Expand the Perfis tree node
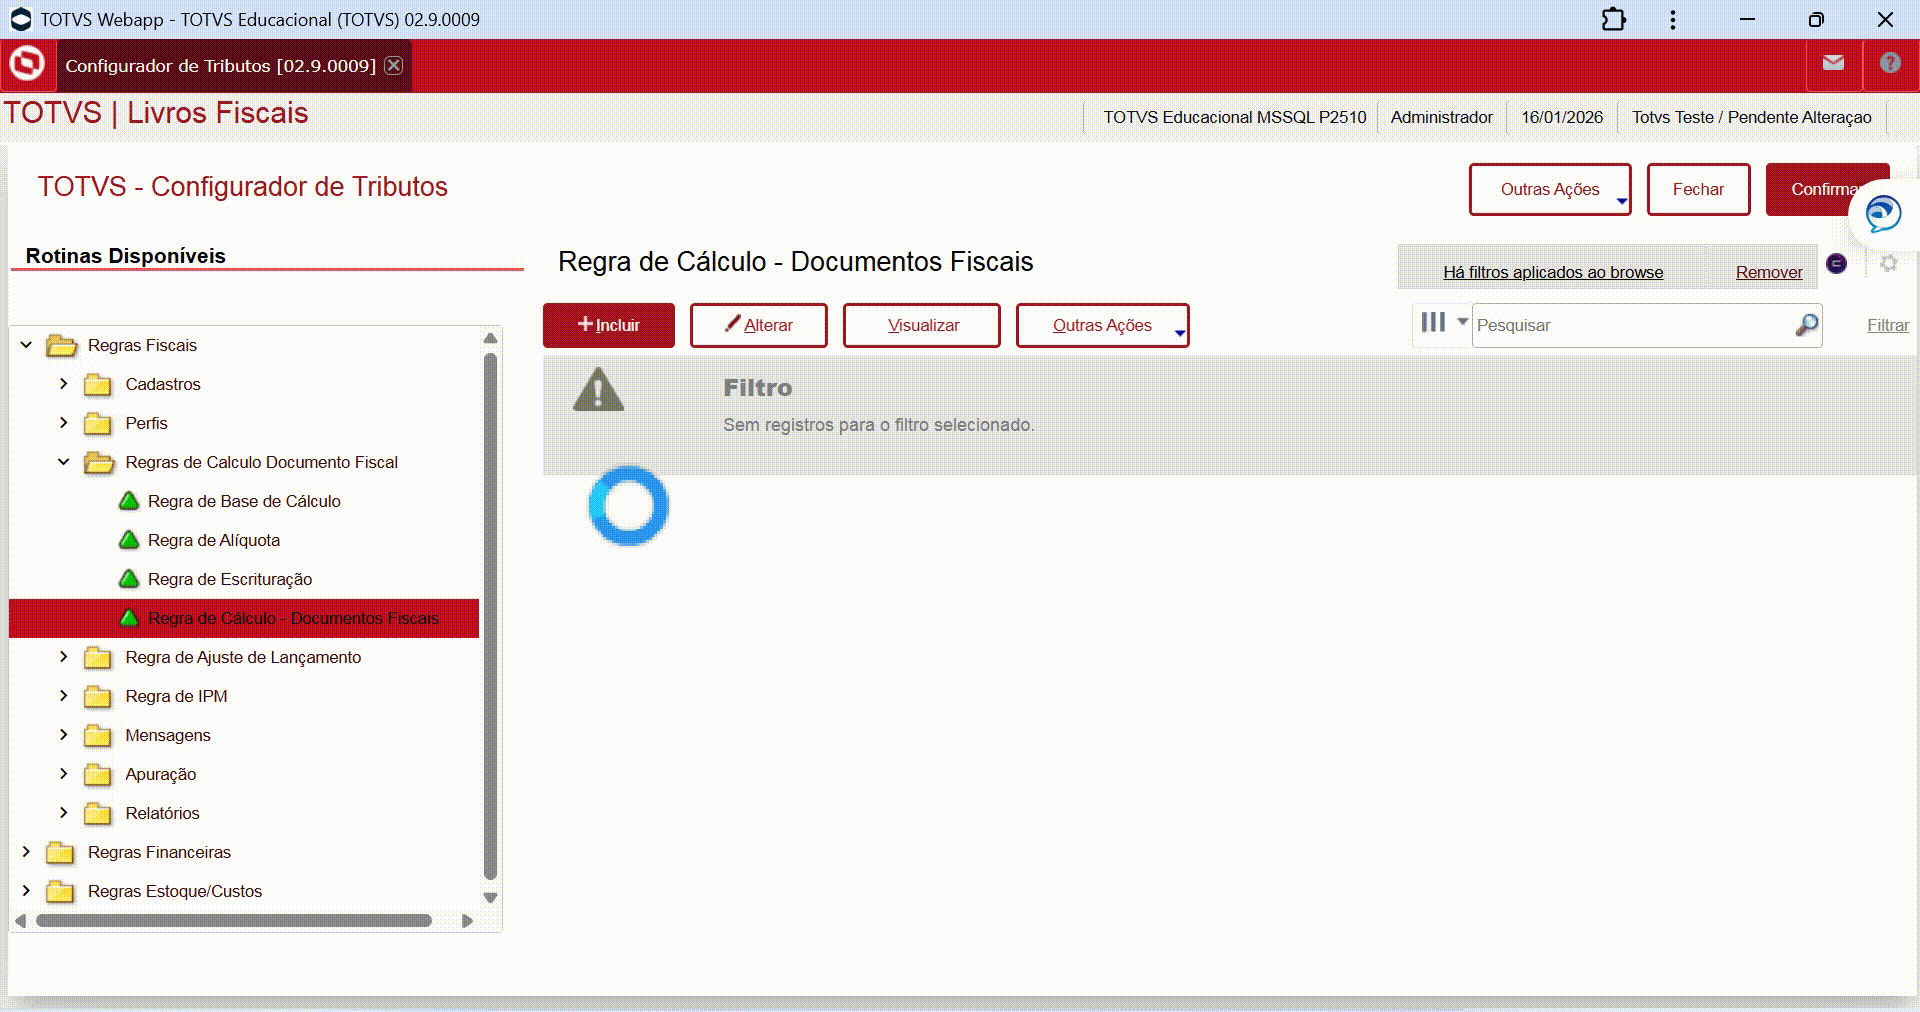1920x1012 pixels. (x=63, y=423)
